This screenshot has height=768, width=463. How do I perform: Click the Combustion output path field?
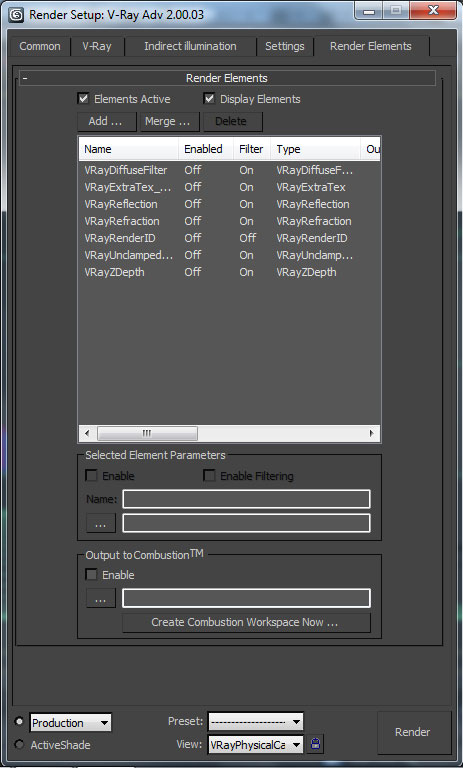point(246,598)
